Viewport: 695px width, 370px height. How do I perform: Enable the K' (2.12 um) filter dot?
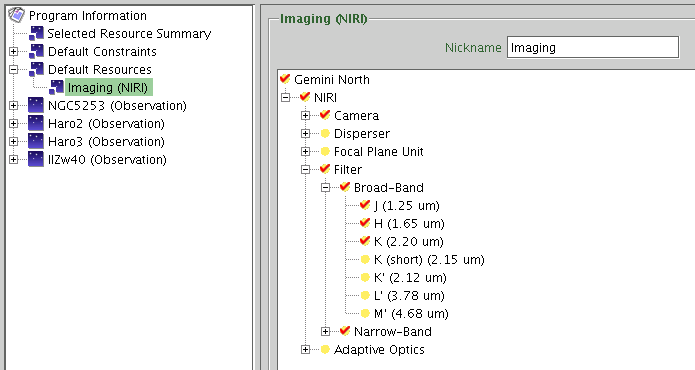pyautogui.click(x=365, y=277)
